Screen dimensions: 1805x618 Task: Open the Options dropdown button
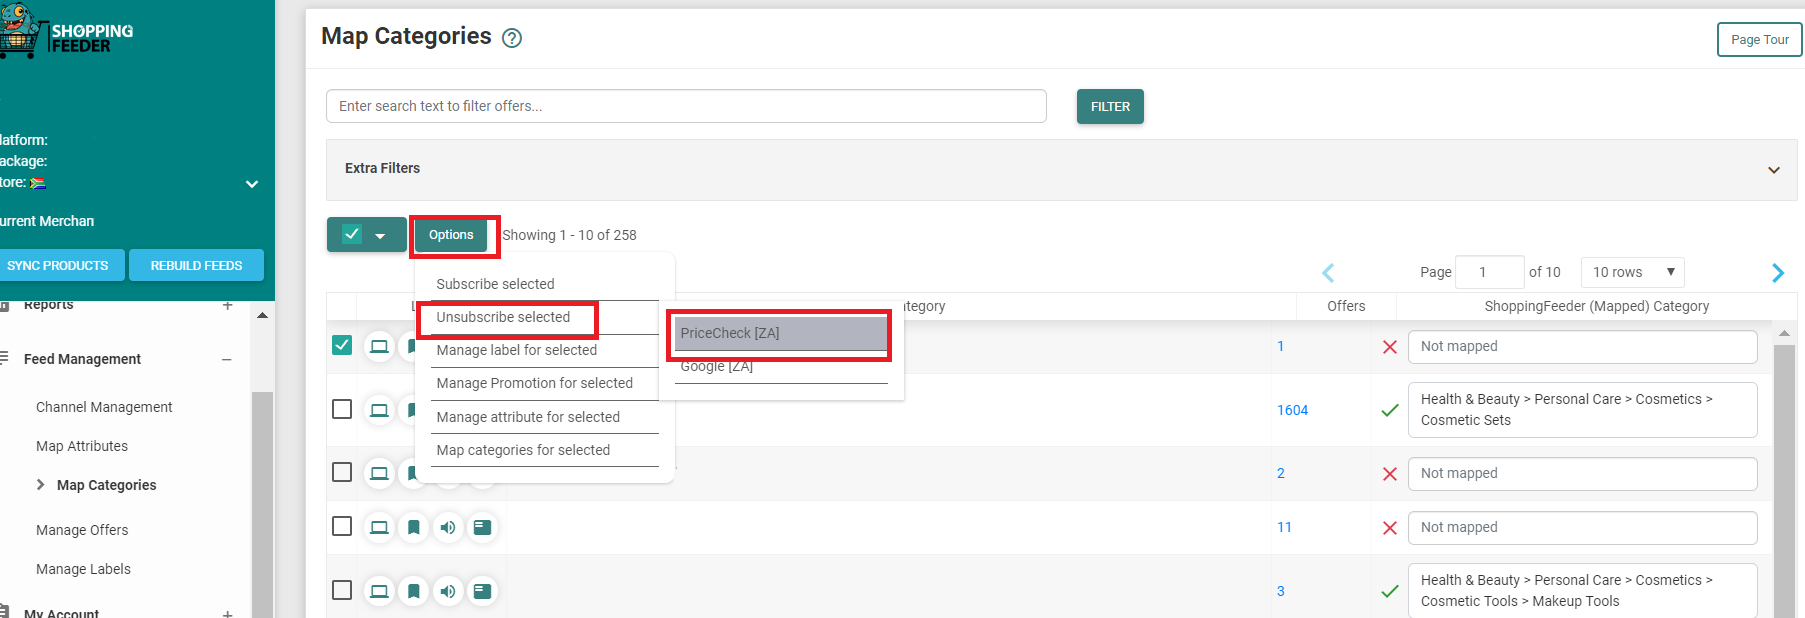pos(451,235)
